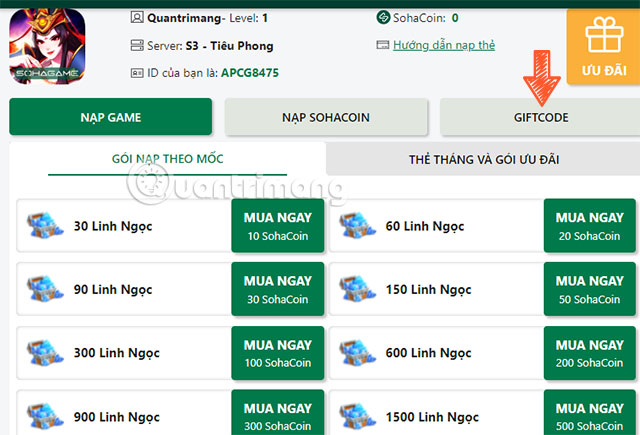Click the gem chest icon for 30 Linh Ngọc
The height and width of the screenshot is (435, 640).
pyautogui.click(x=45, y=225)
